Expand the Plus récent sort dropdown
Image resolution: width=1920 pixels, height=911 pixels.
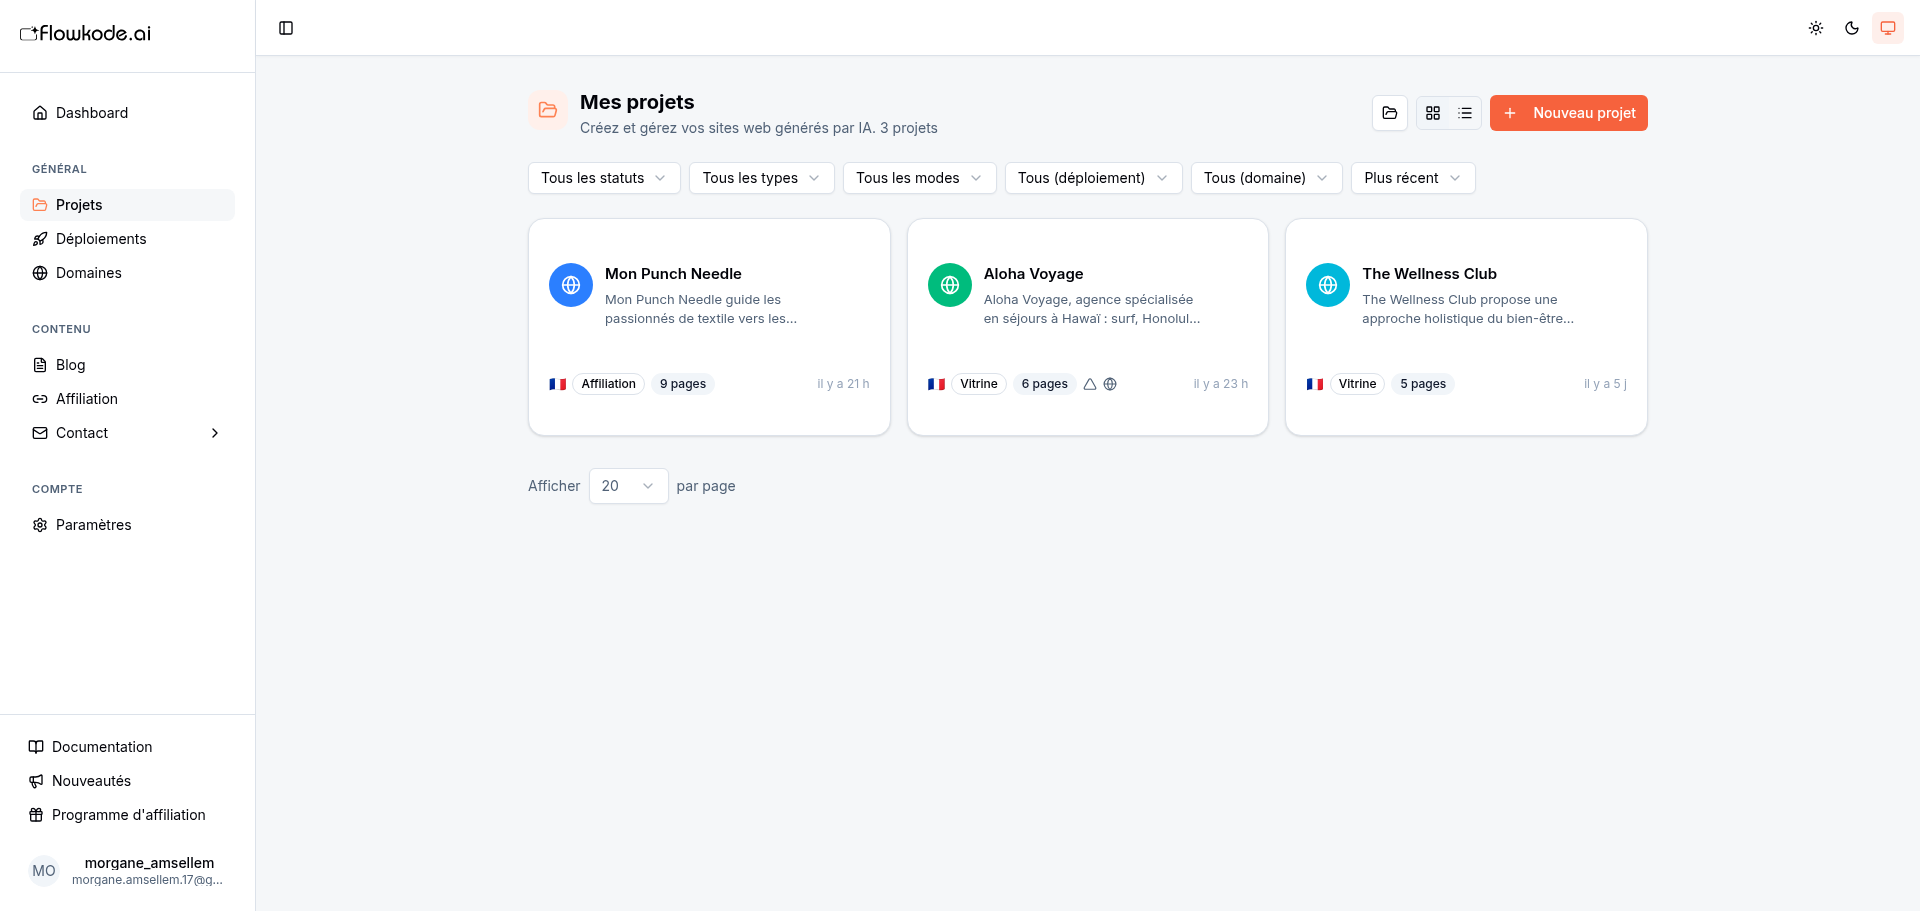pos(1412,178)
